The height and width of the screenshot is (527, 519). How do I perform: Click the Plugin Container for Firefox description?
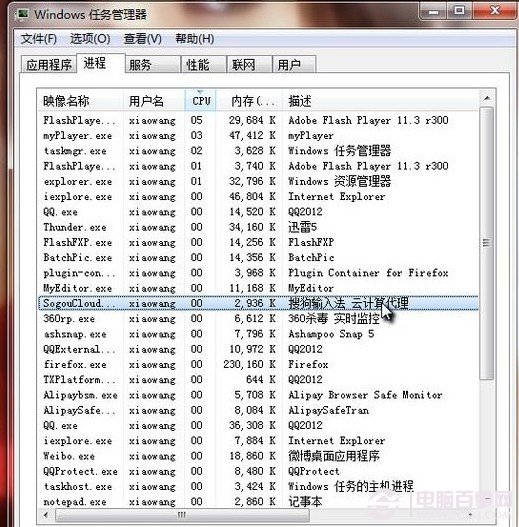coord(368,273)
